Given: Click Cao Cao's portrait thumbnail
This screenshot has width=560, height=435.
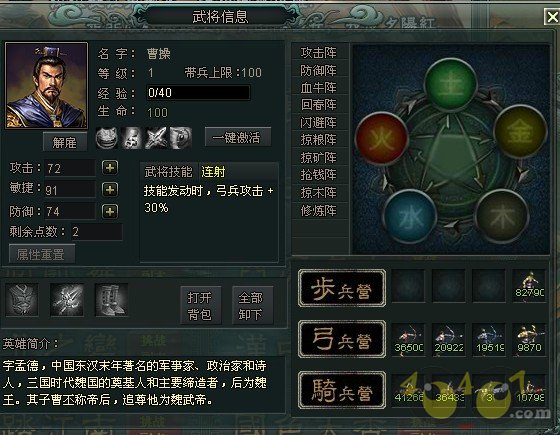Looking at the screenshot, I should [46, 85].
